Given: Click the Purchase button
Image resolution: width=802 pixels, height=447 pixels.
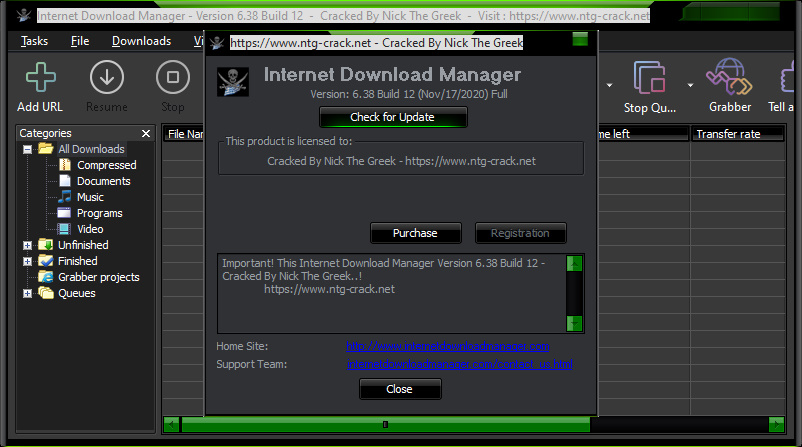Looking at the screenshot, I should point(415,233).
